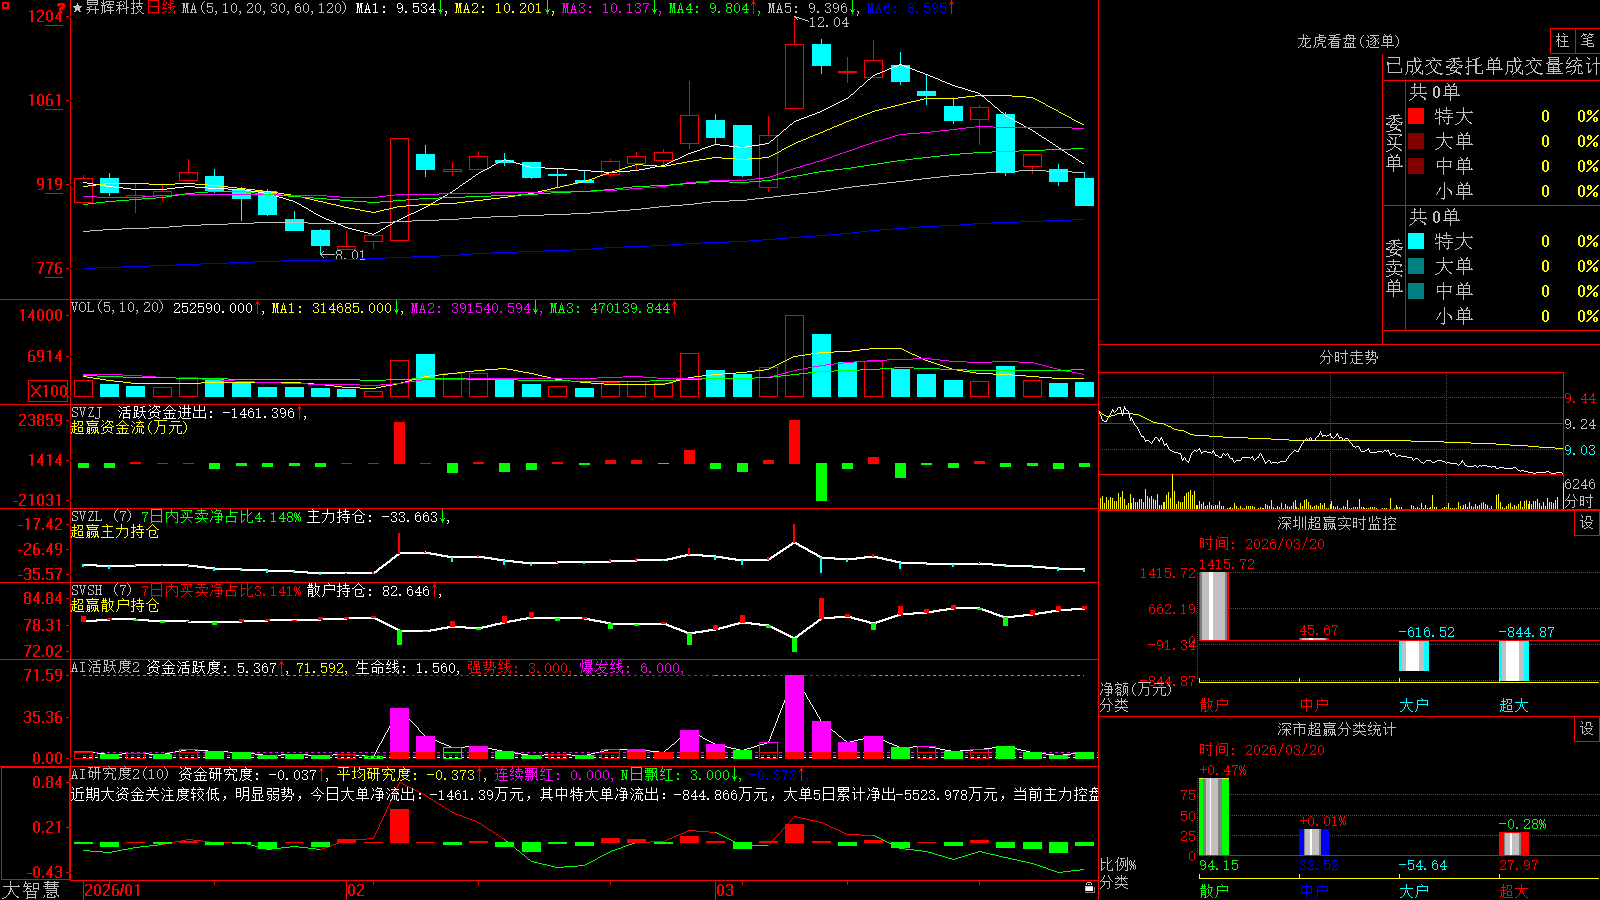Click the star icon before 昇辉科技
Image resolution: width=1600 pixels, height=900 pixels.
click(x=77, y=8)
